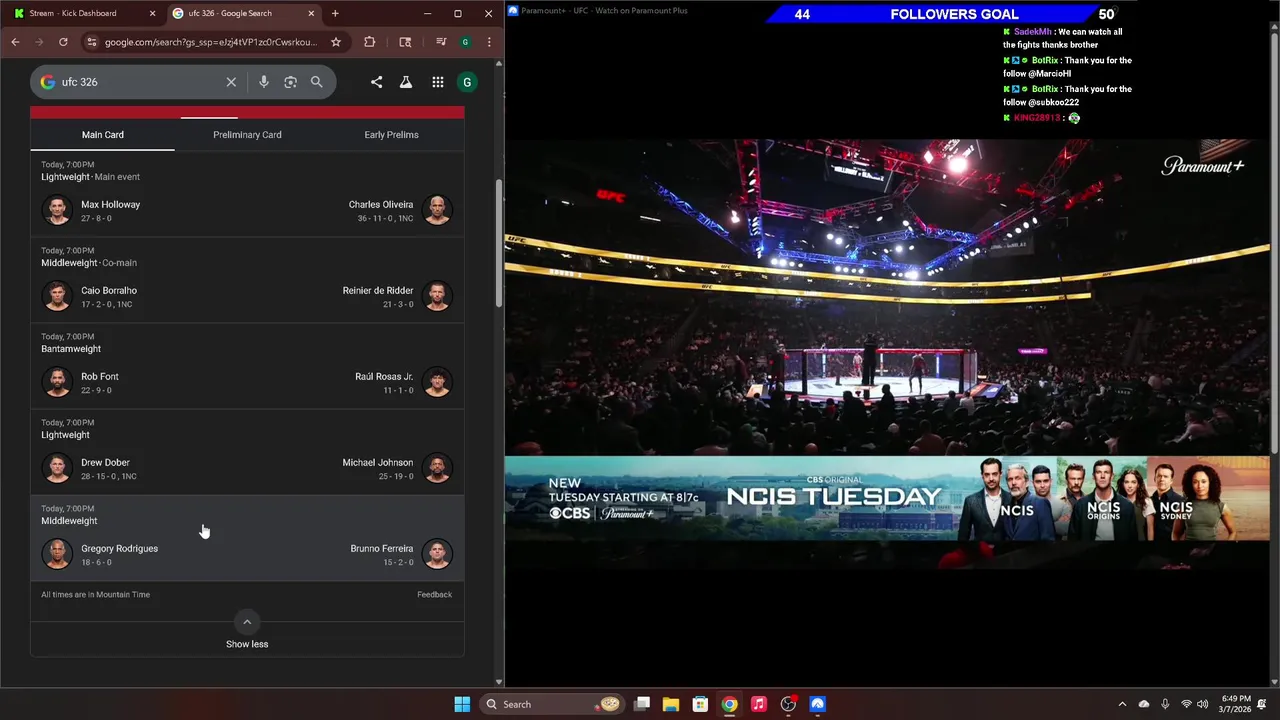This screenshot has height=720, width=1280.
Task: Switch to Early Prelims tab
Action: 391,135
